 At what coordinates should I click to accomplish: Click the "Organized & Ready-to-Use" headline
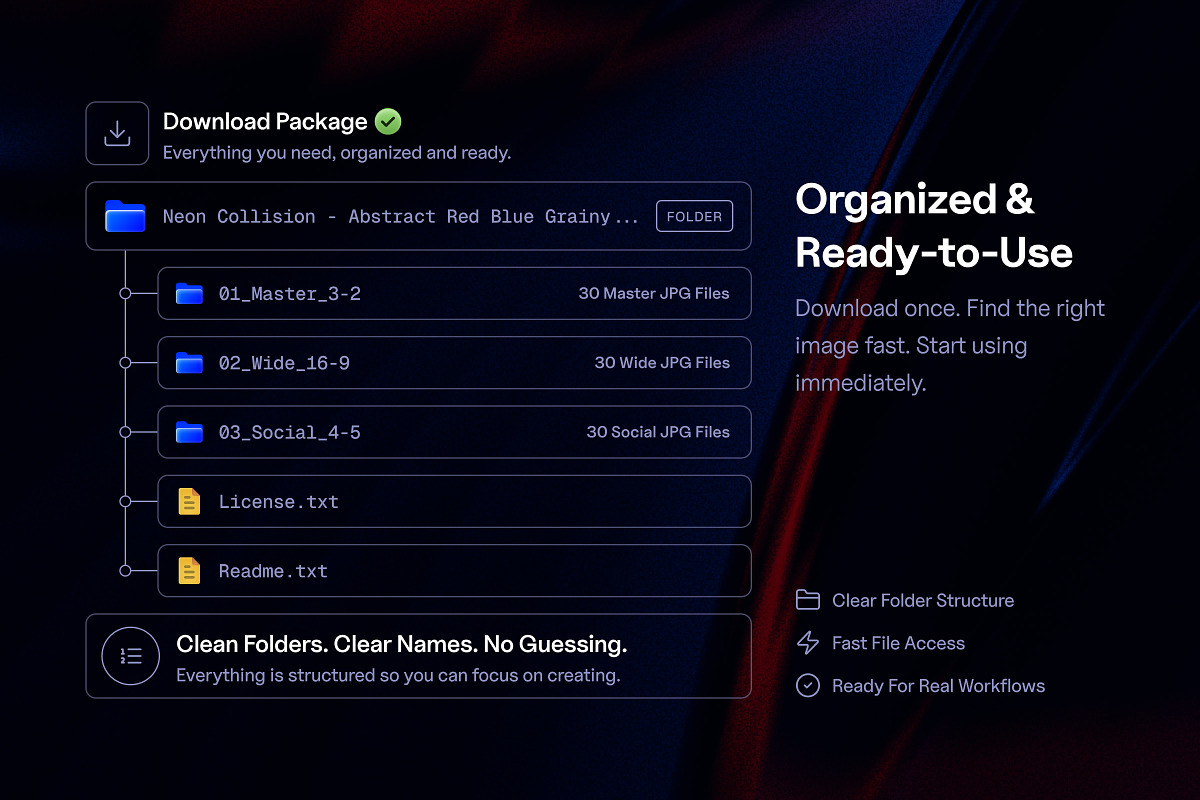click(934, 227)
